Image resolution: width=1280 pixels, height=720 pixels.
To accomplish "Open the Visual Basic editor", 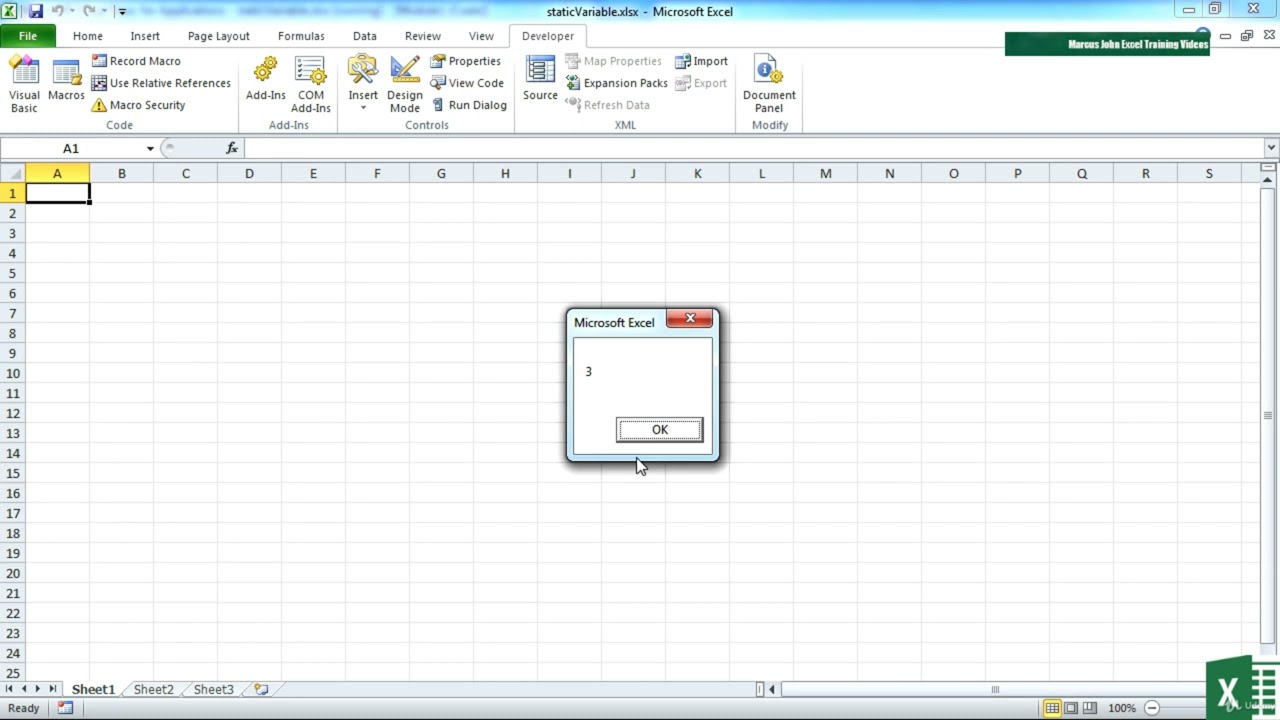I will 24,85.
